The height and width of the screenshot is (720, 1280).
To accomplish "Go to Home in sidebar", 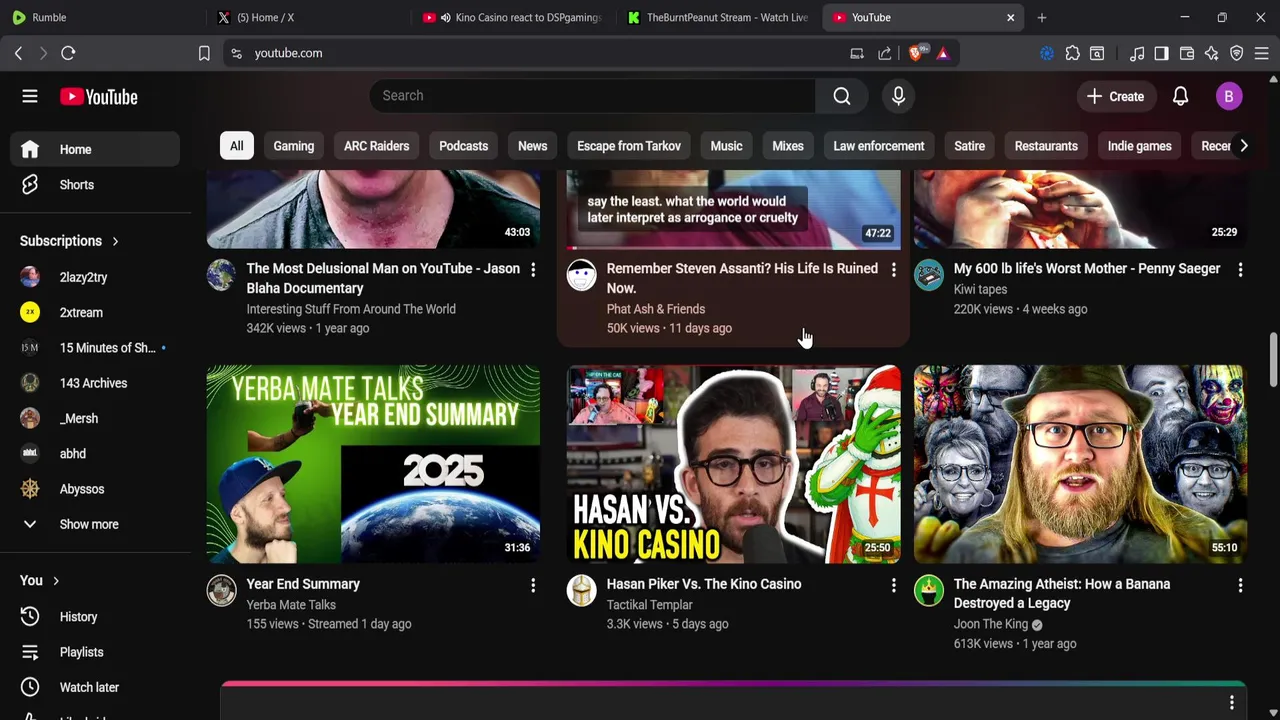I will 95,149.
